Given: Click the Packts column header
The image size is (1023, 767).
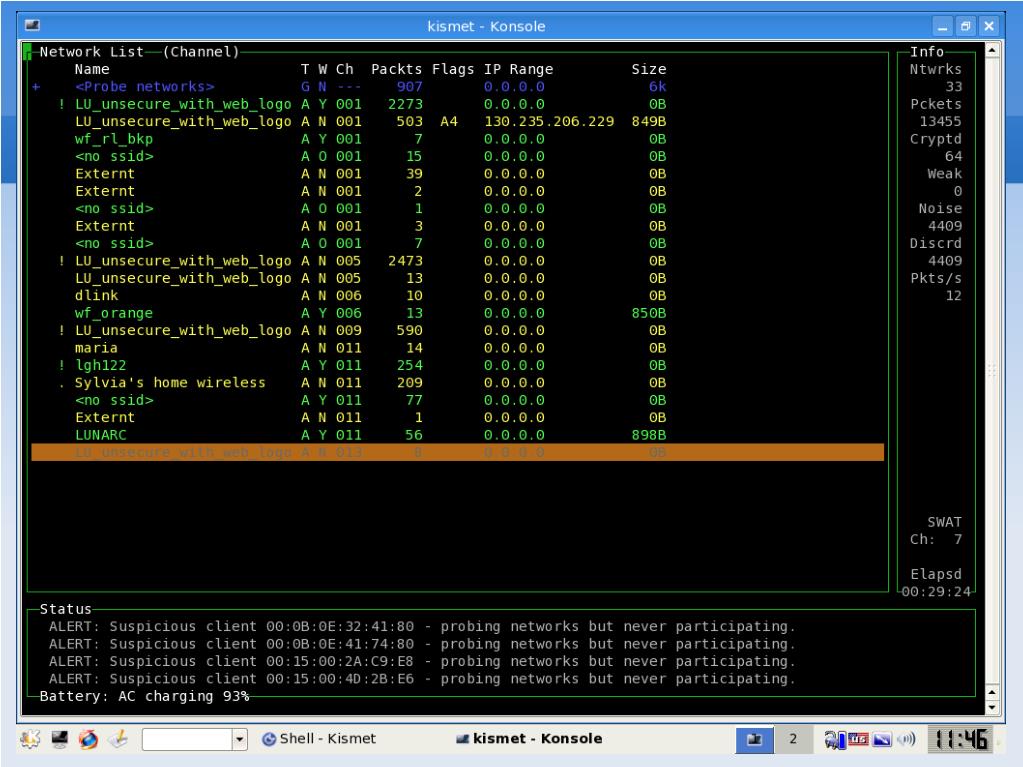Looking at the screenshot, I should (x=396, y=69).
